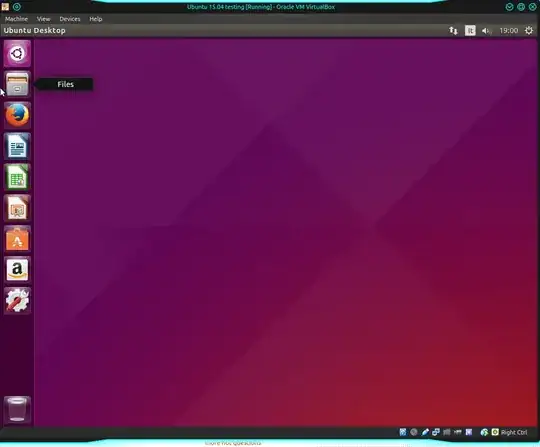Click the blue hard disk activity status icon
This screenshot has width=540, height=447.
[403, 432]
